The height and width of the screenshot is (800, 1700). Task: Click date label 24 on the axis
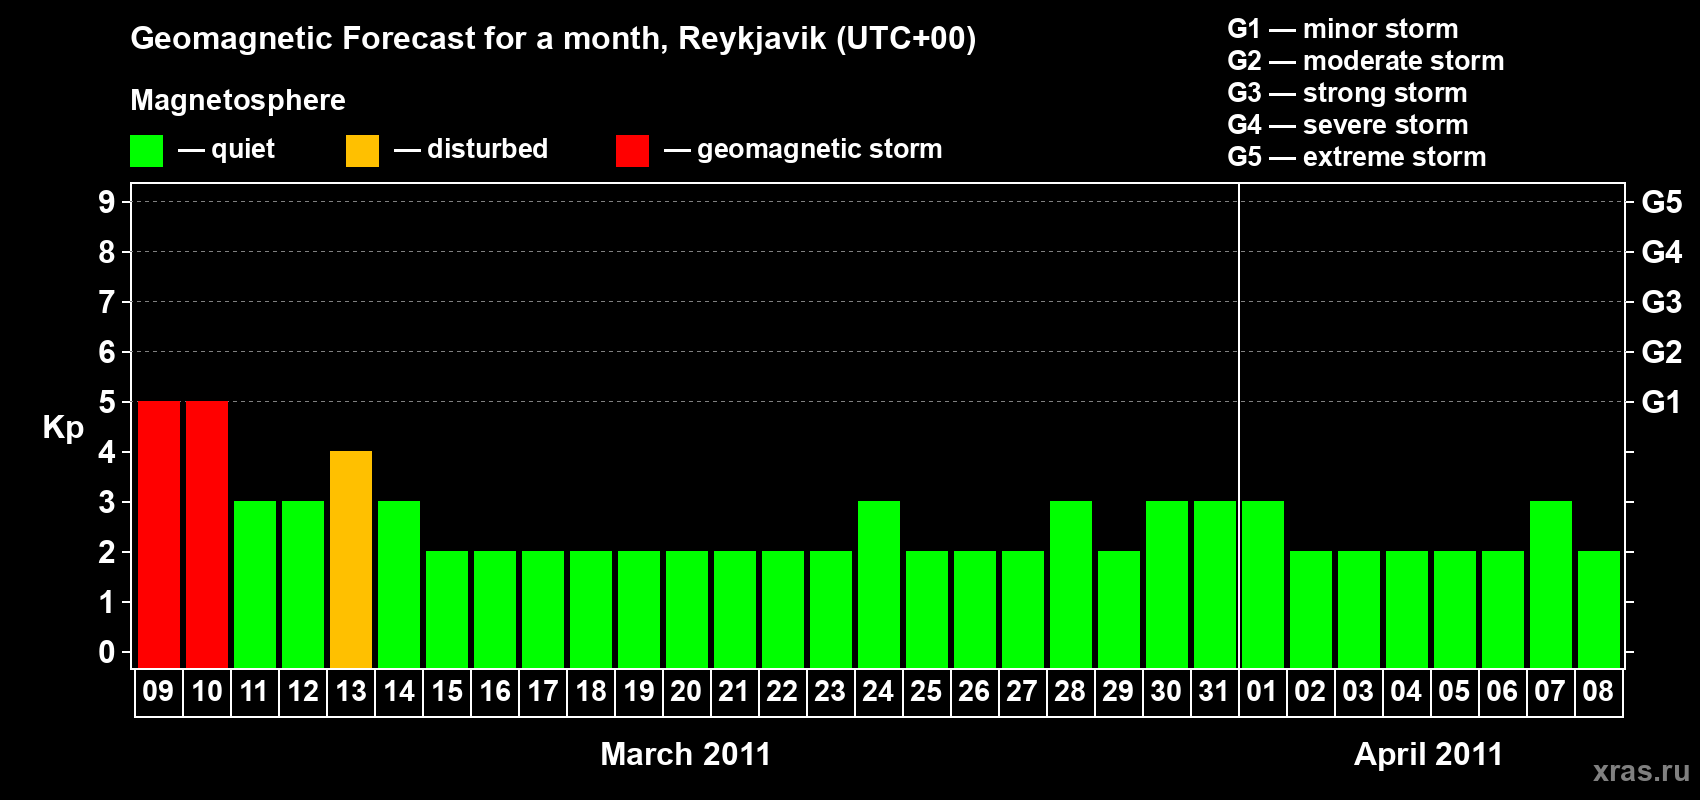878,691
